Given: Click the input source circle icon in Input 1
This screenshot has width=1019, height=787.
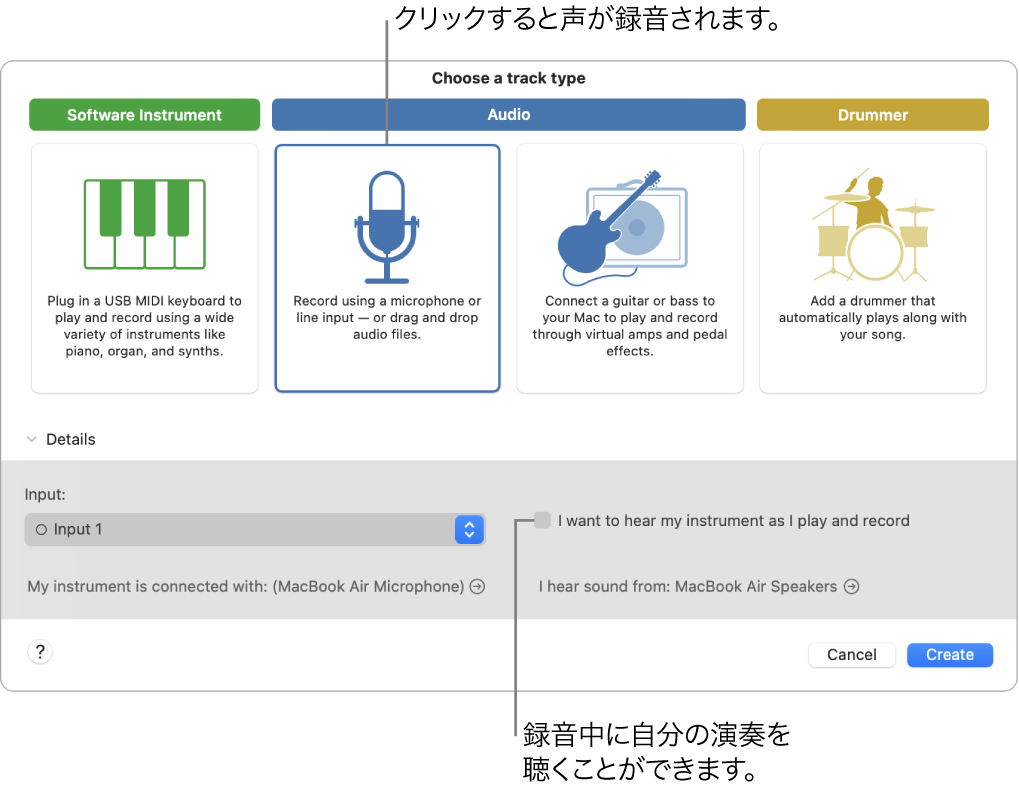Looking at the screenshot, I should point(42,529).
